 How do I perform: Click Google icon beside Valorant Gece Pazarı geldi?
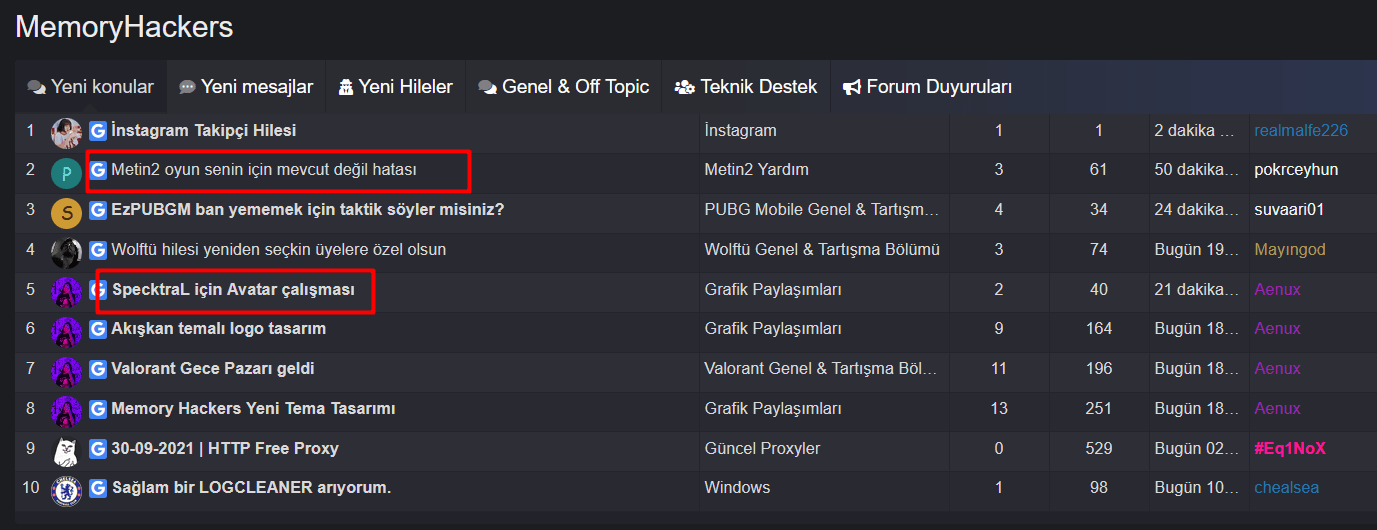click(98, 370)
